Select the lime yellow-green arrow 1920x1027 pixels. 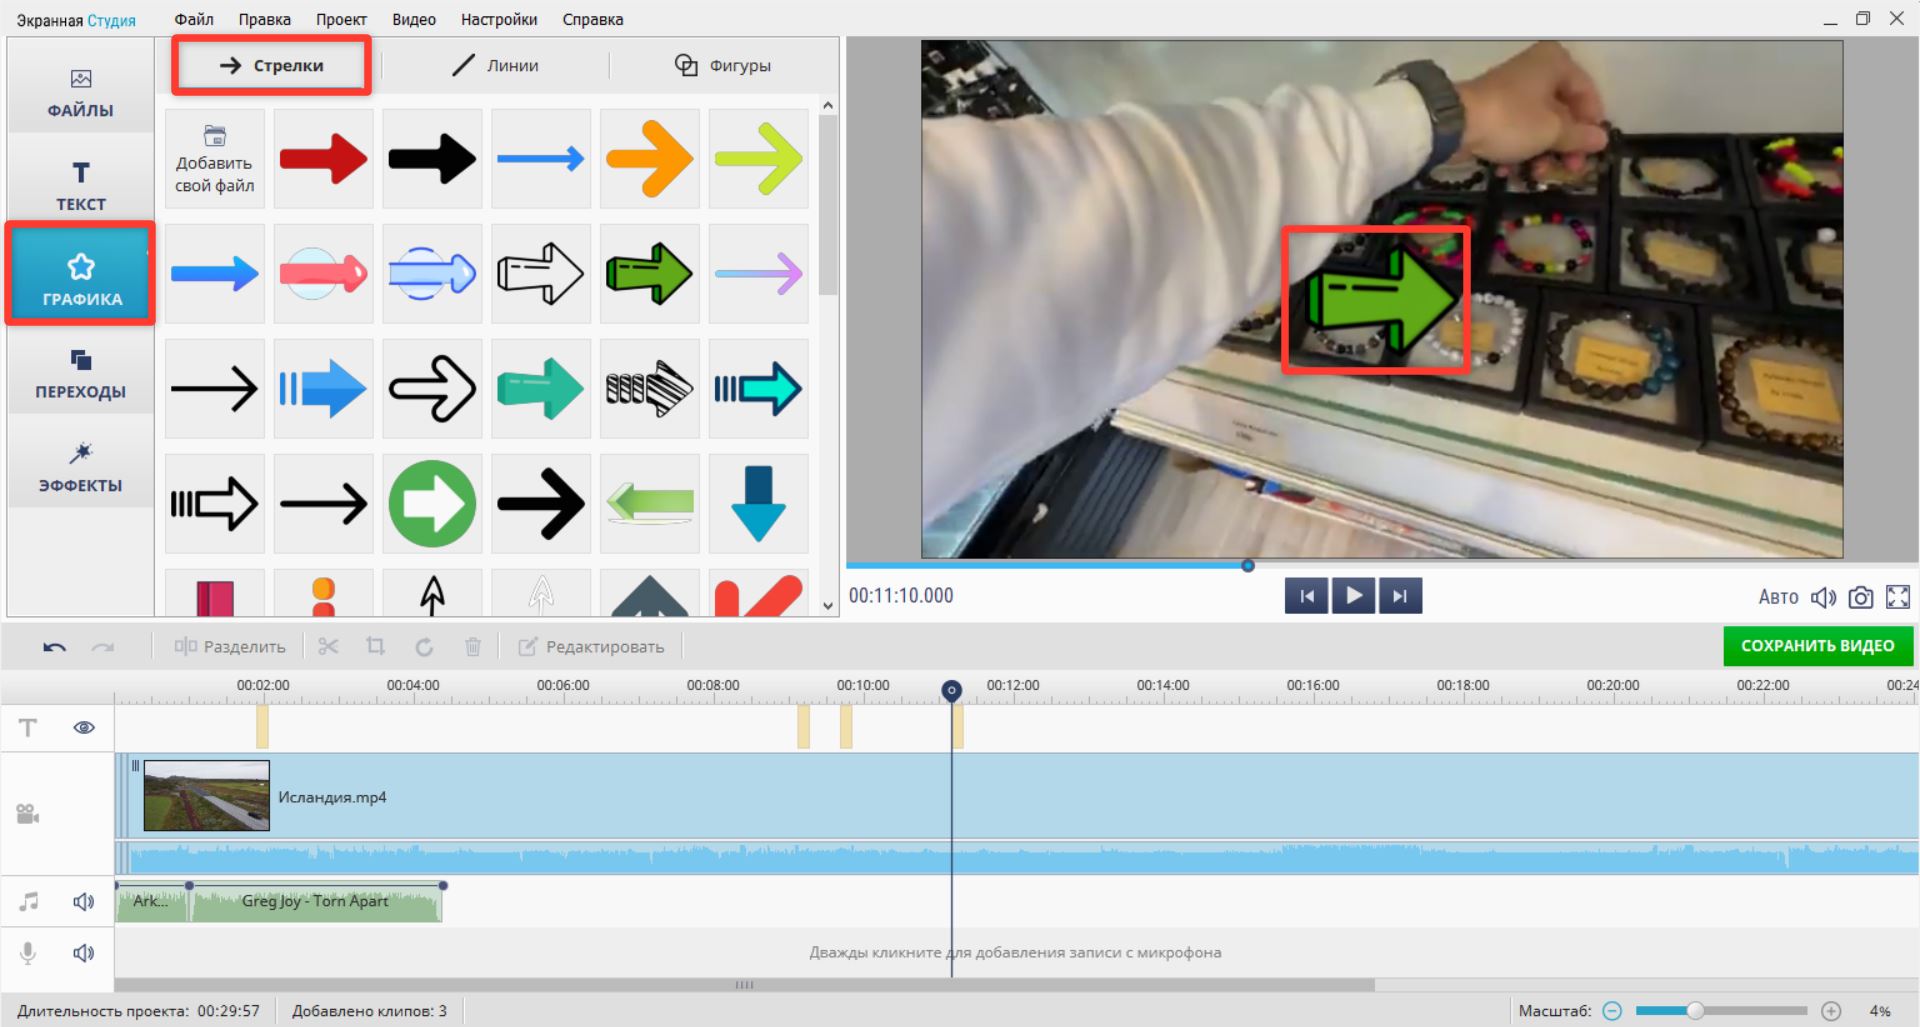tap(759, 159)
